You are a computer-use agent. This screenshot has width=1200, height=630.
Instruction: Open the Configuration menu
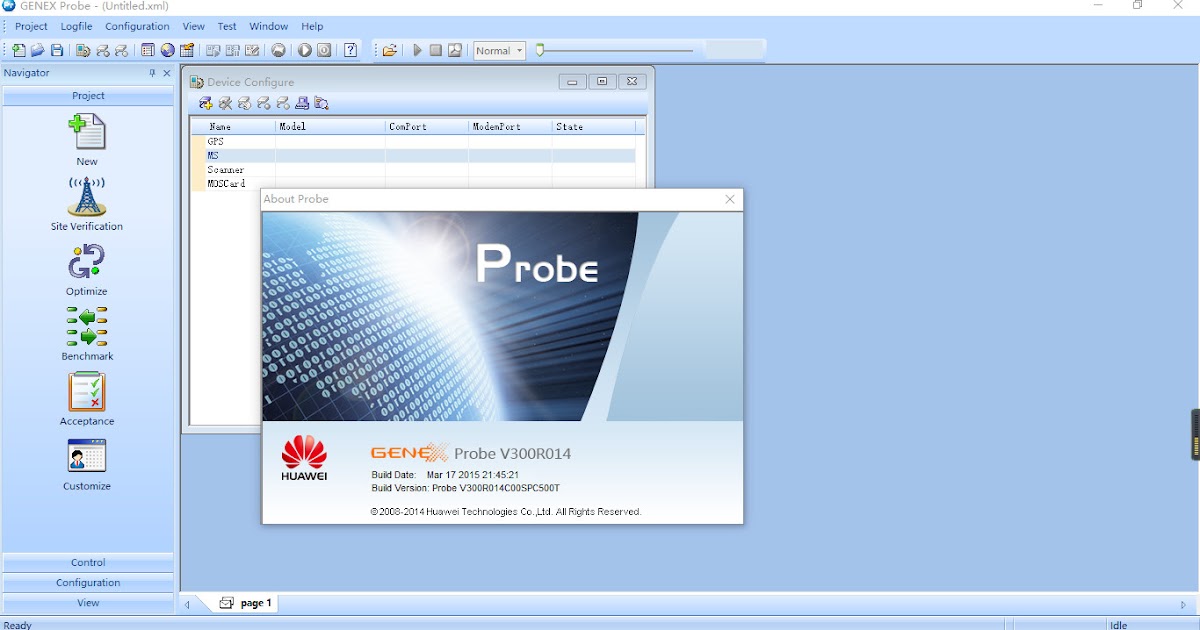pos(137,26)
